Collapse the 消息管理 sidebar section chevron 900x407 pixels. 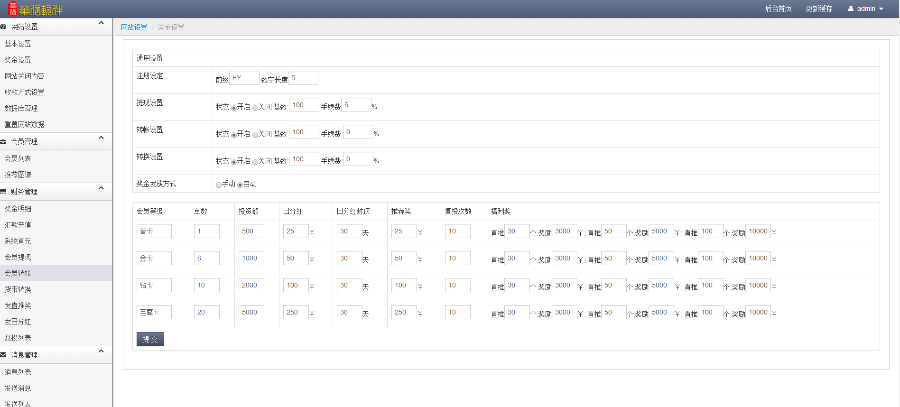pyautogui.click(x=101, y=351)
